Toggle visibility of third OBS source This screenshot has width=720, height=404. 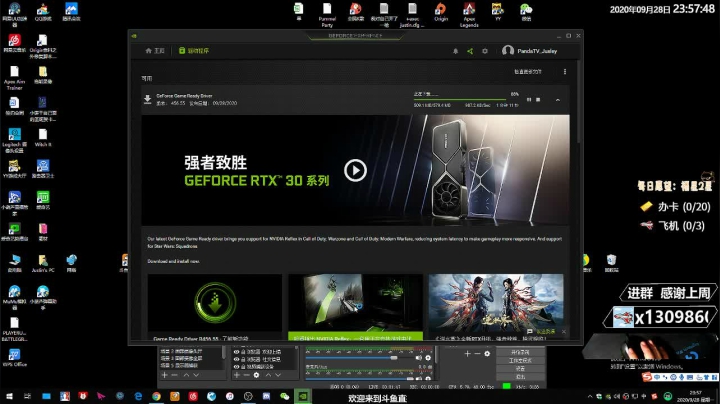click(x=236, y=367)
